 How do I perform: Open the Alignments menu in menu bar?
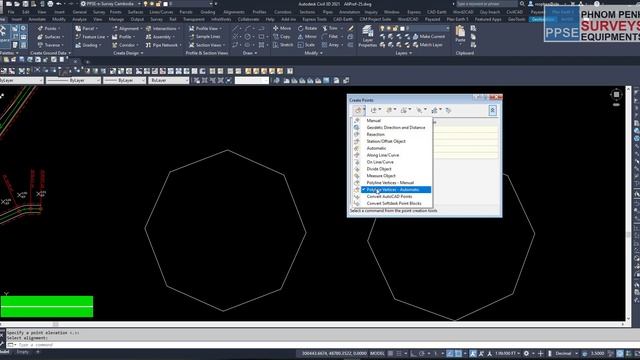pyautogui.click(x=234, y=12)
